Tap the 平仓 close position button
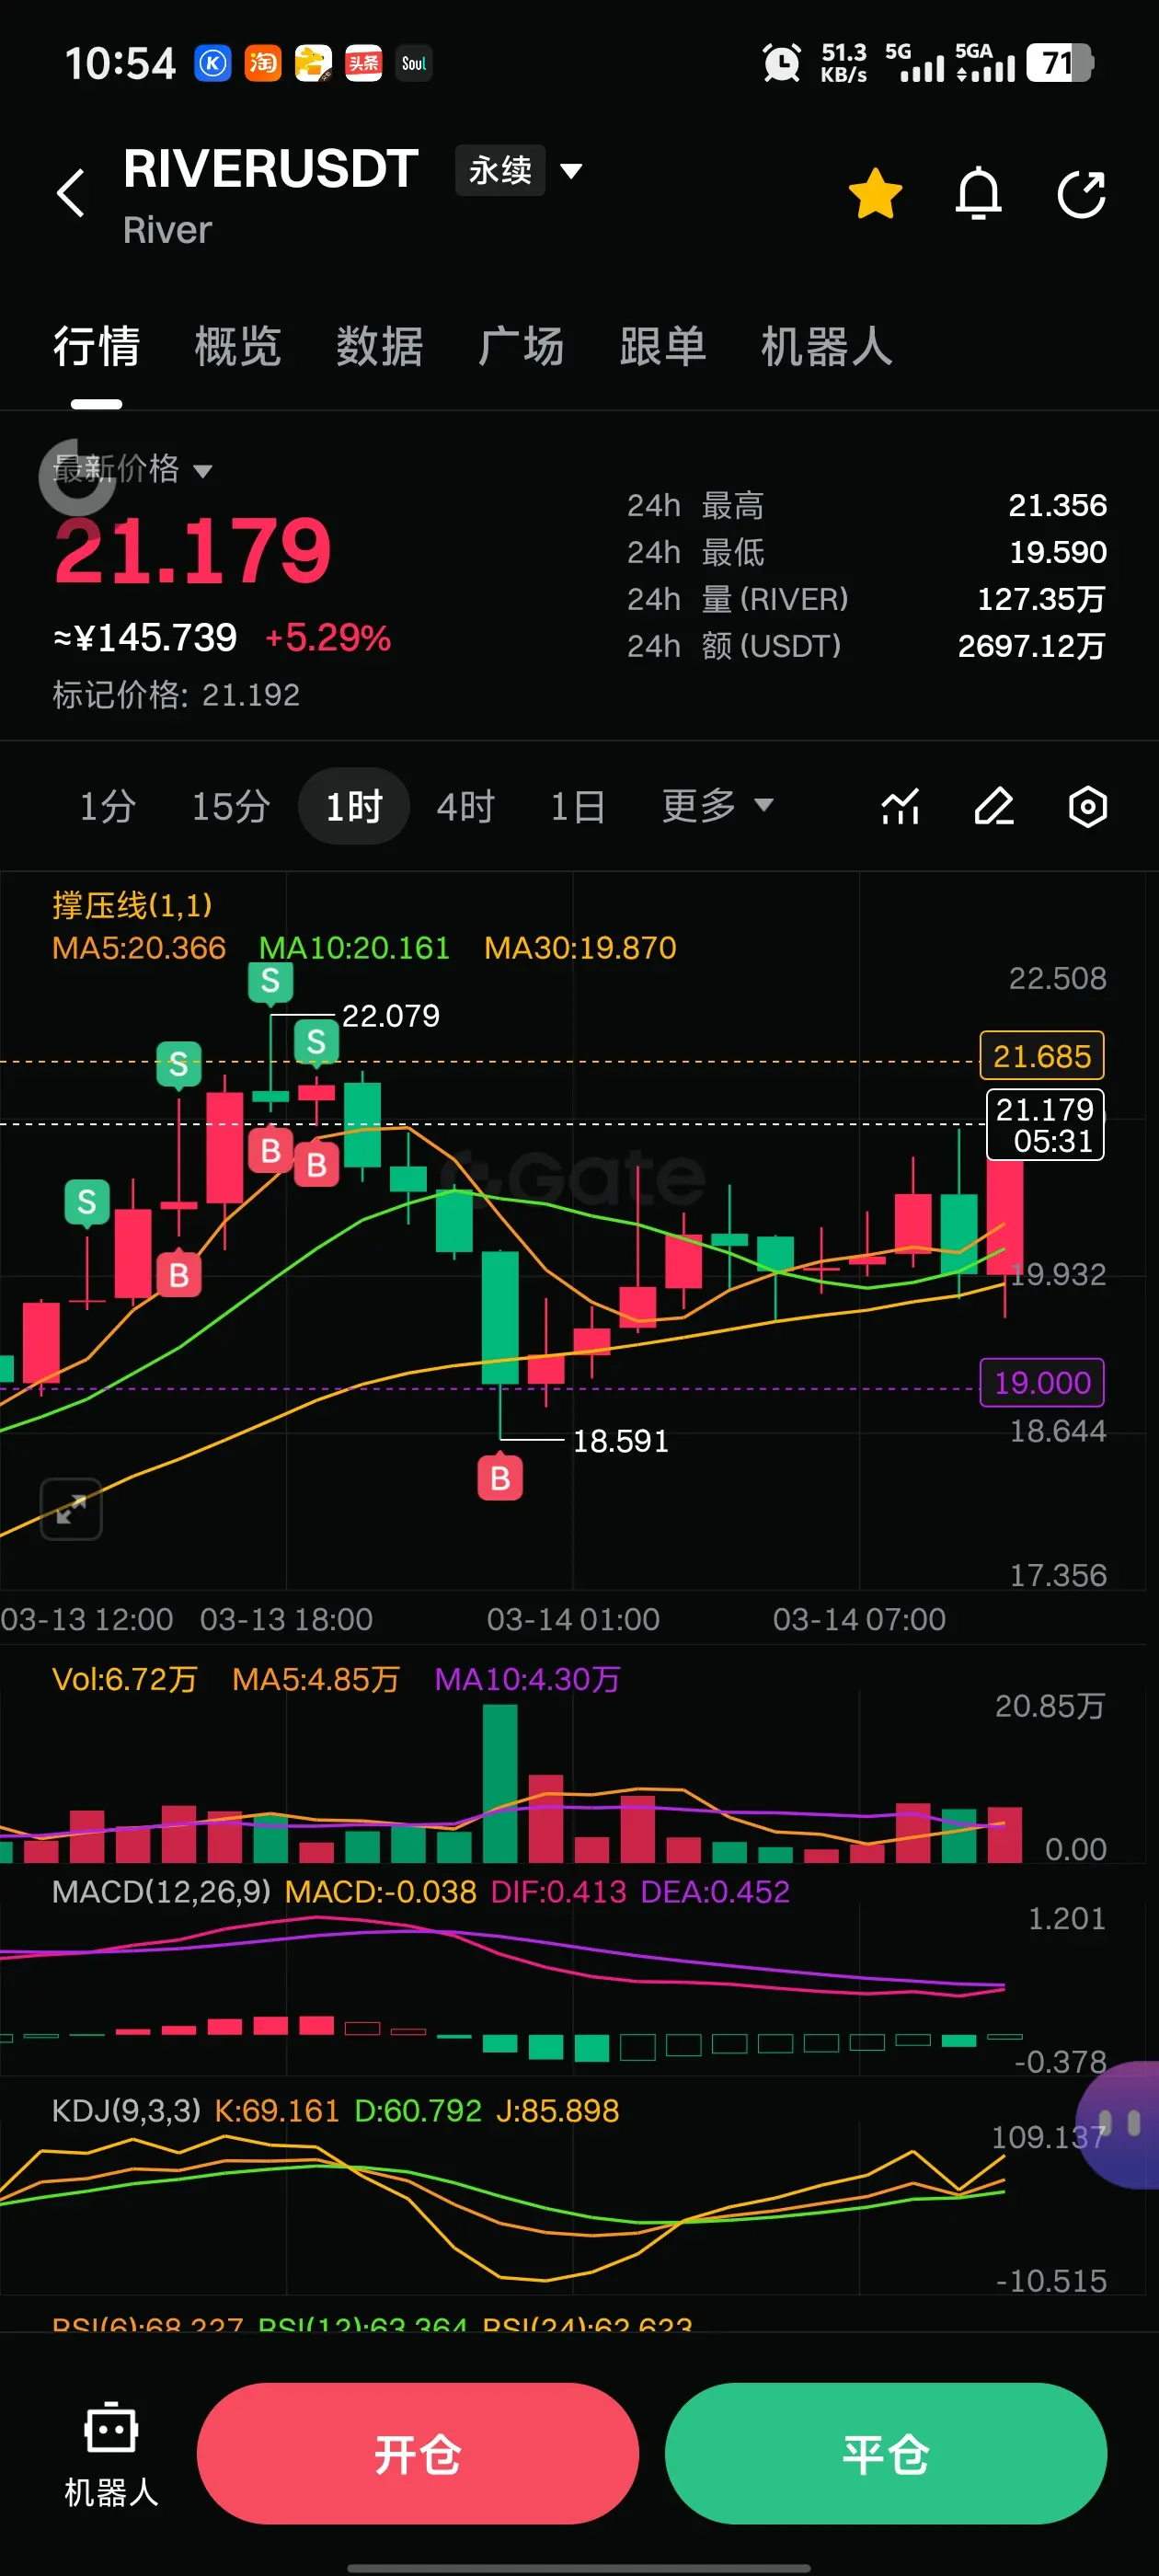1159x2576 pixels. click(886, 2453)
